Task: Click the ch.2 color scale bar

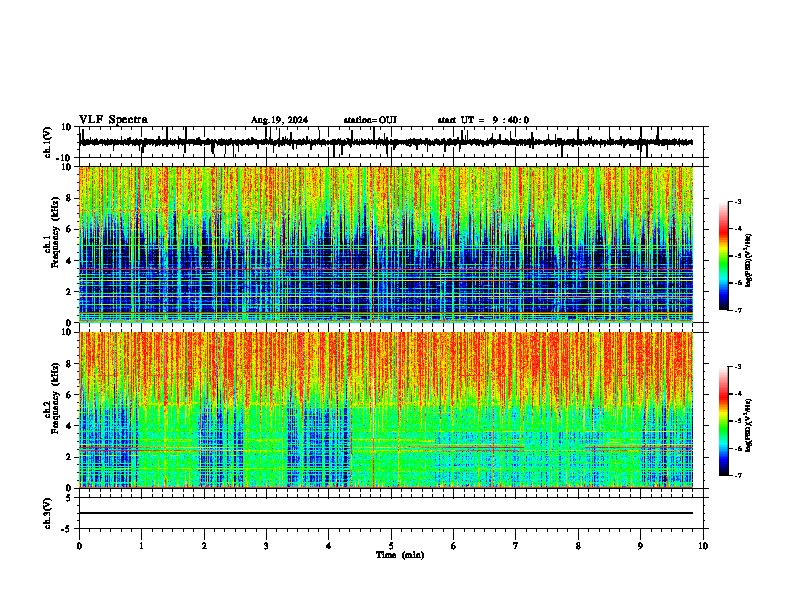Action: (724, 421)
